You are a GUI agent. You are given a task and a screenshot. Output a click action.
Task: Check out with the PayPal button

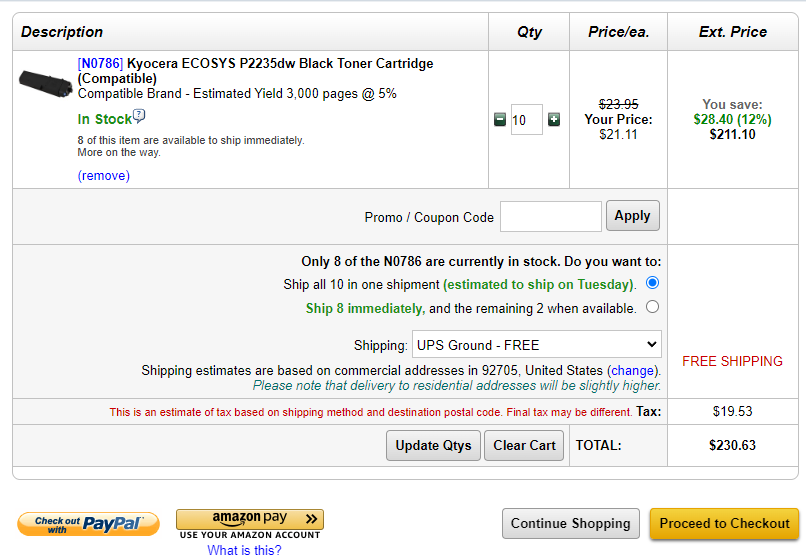[88, 524]
